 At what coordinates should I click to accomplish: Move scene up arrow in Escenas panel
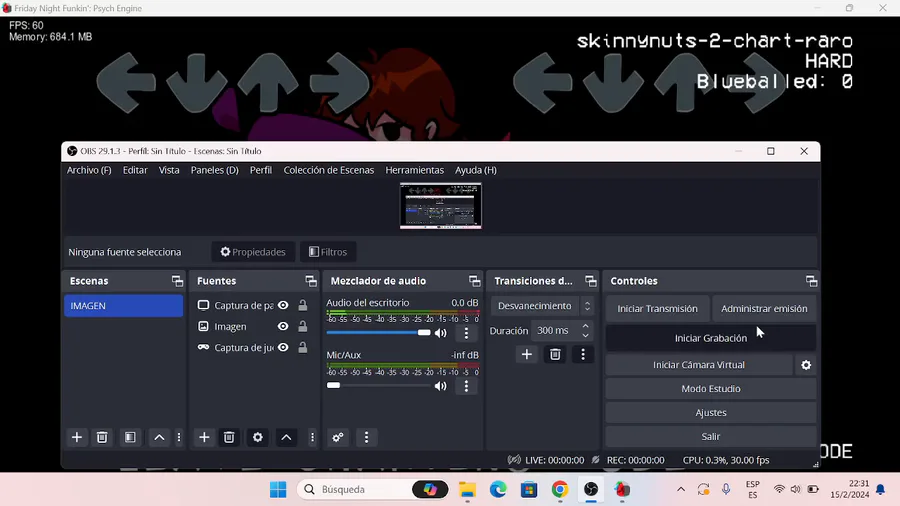[x=159, y=437]
